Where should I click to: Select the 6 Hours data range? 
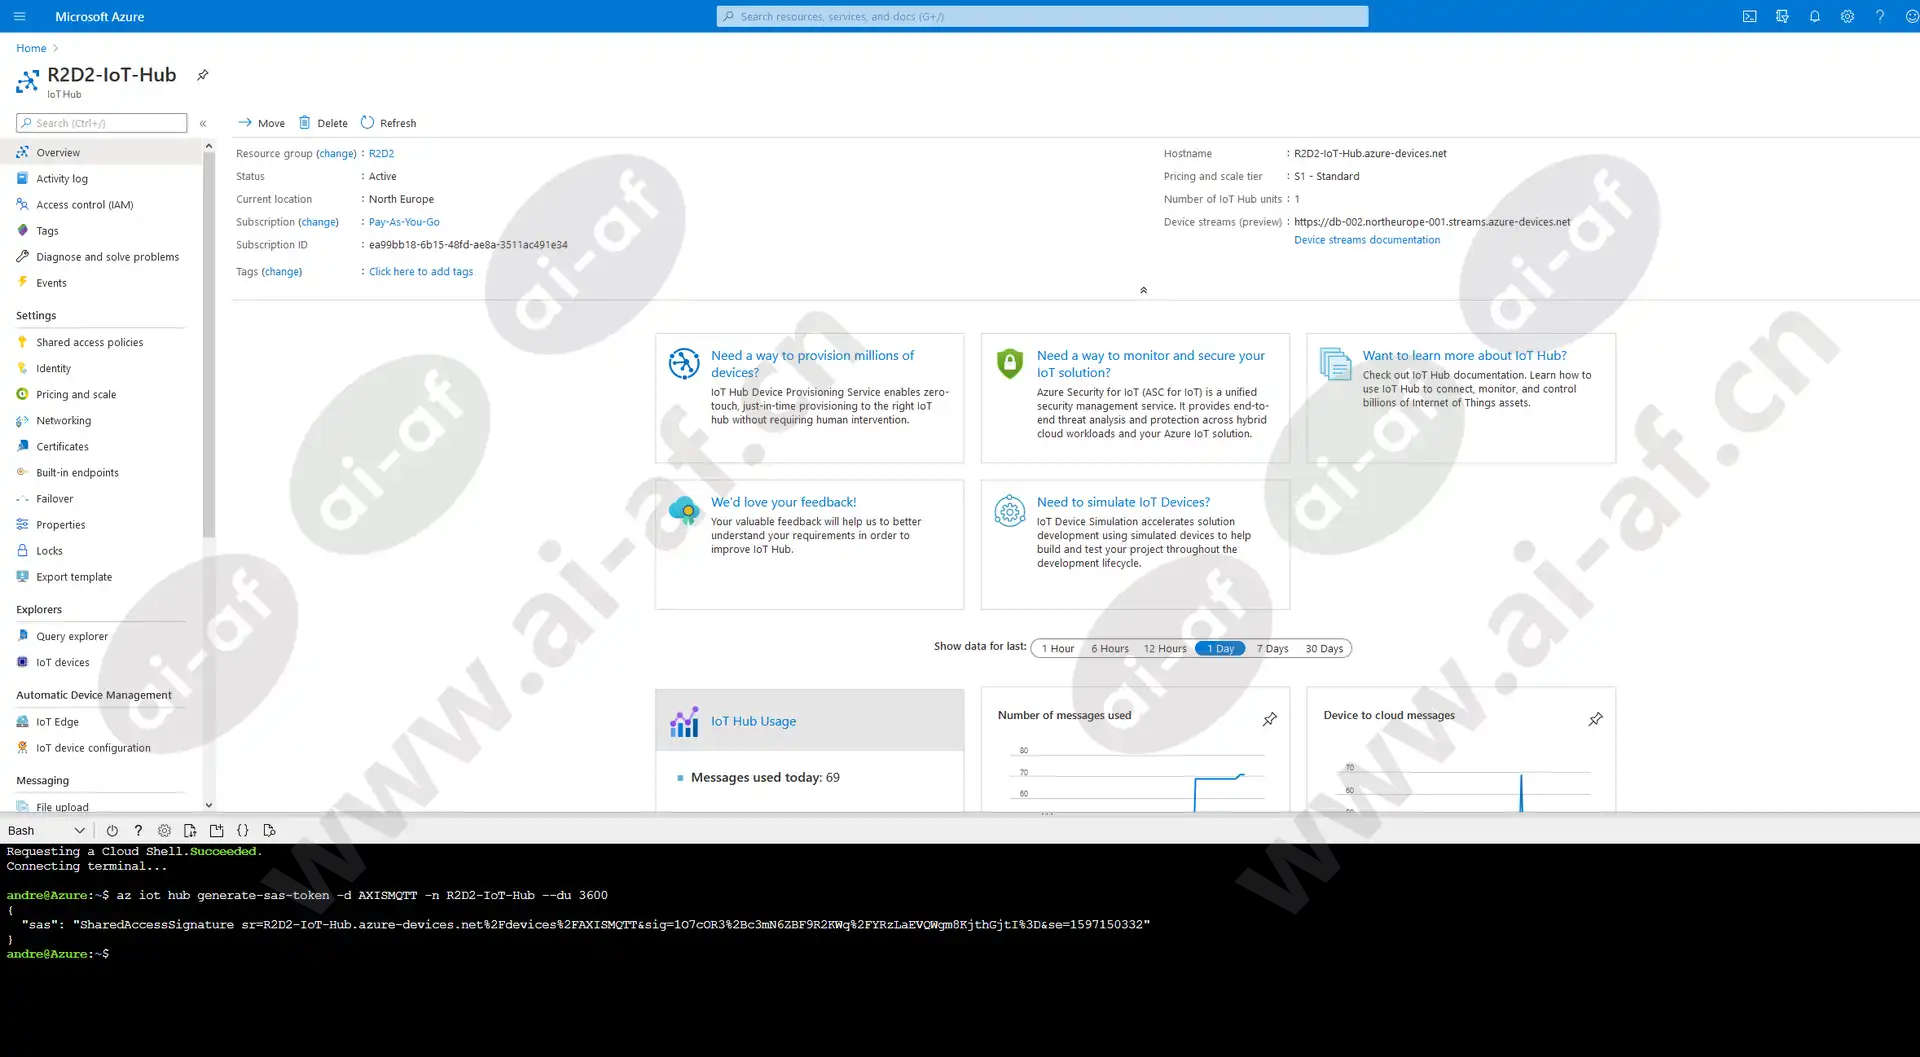[1109, 648]
